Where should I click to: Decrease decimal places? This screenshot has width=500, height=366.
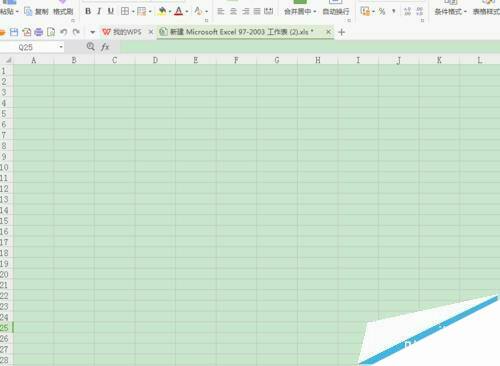click(x=420, y=11)
